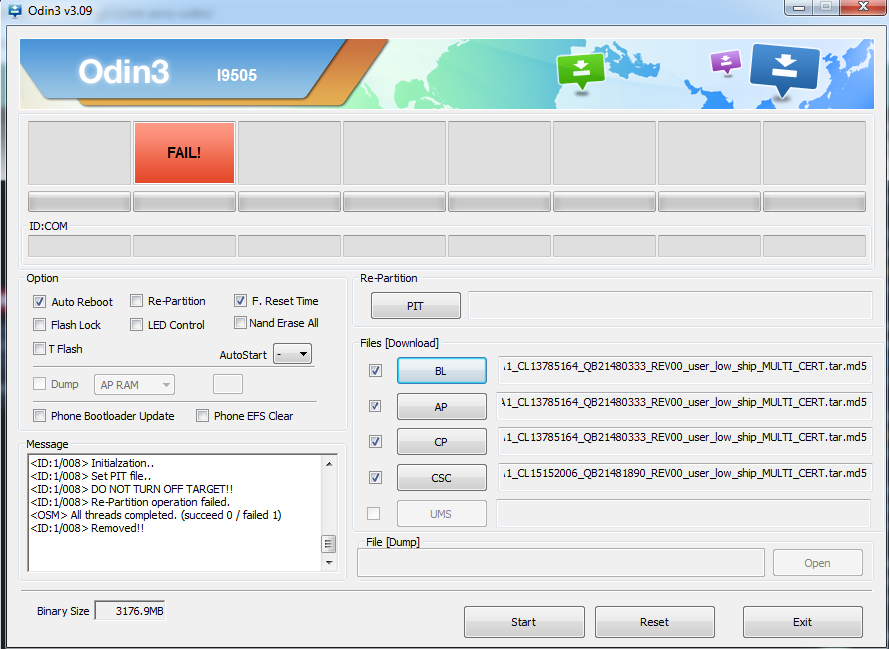This screenshot has height=649, width=889.
Task: Start the flashing process
Action: (524, 622)
